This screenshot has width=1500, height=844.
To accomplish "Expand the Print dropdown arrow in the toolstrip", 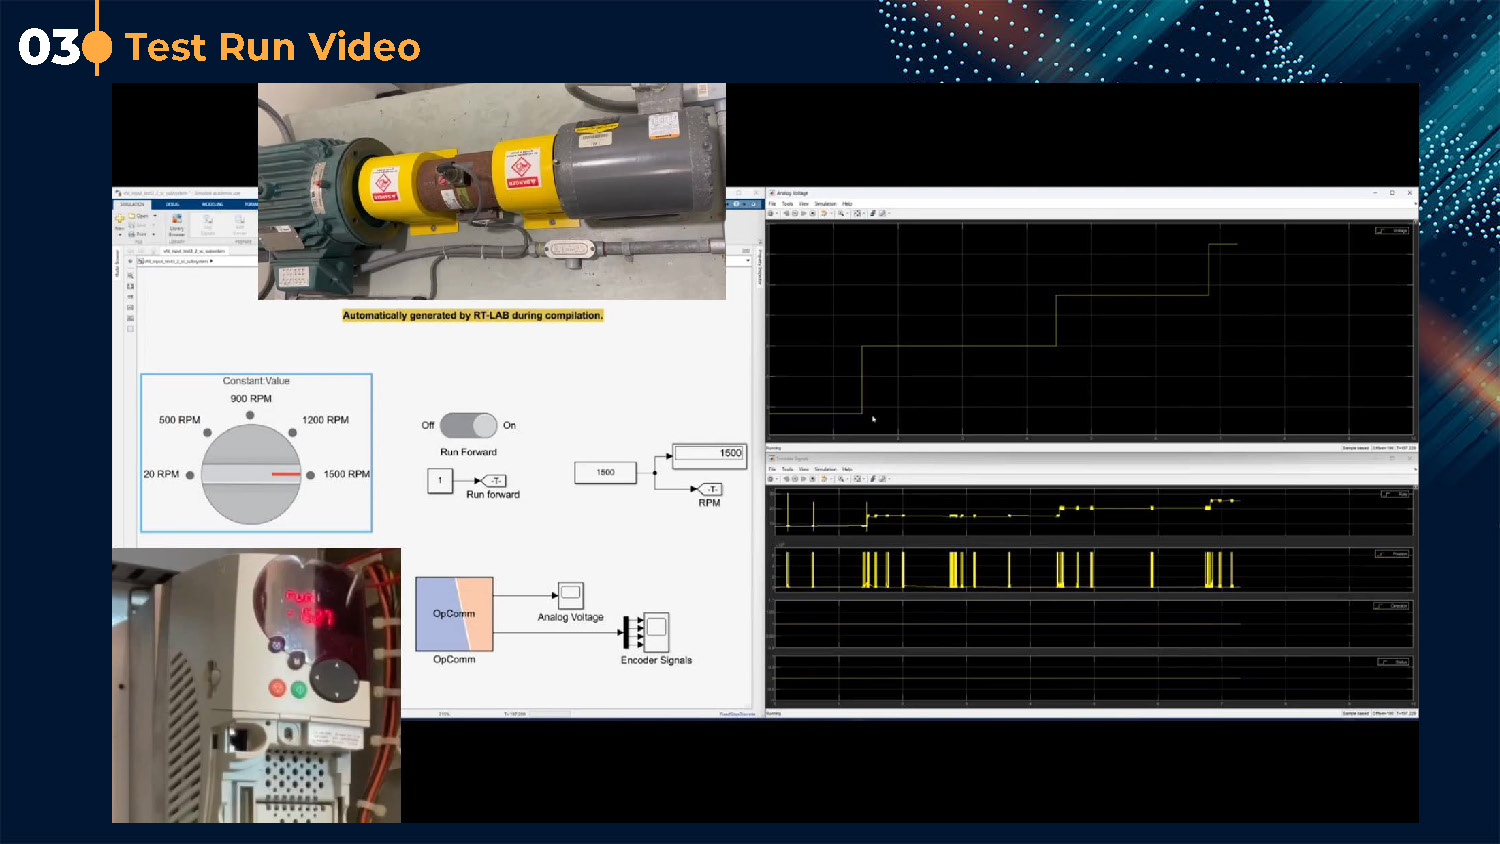I will 154,234.
